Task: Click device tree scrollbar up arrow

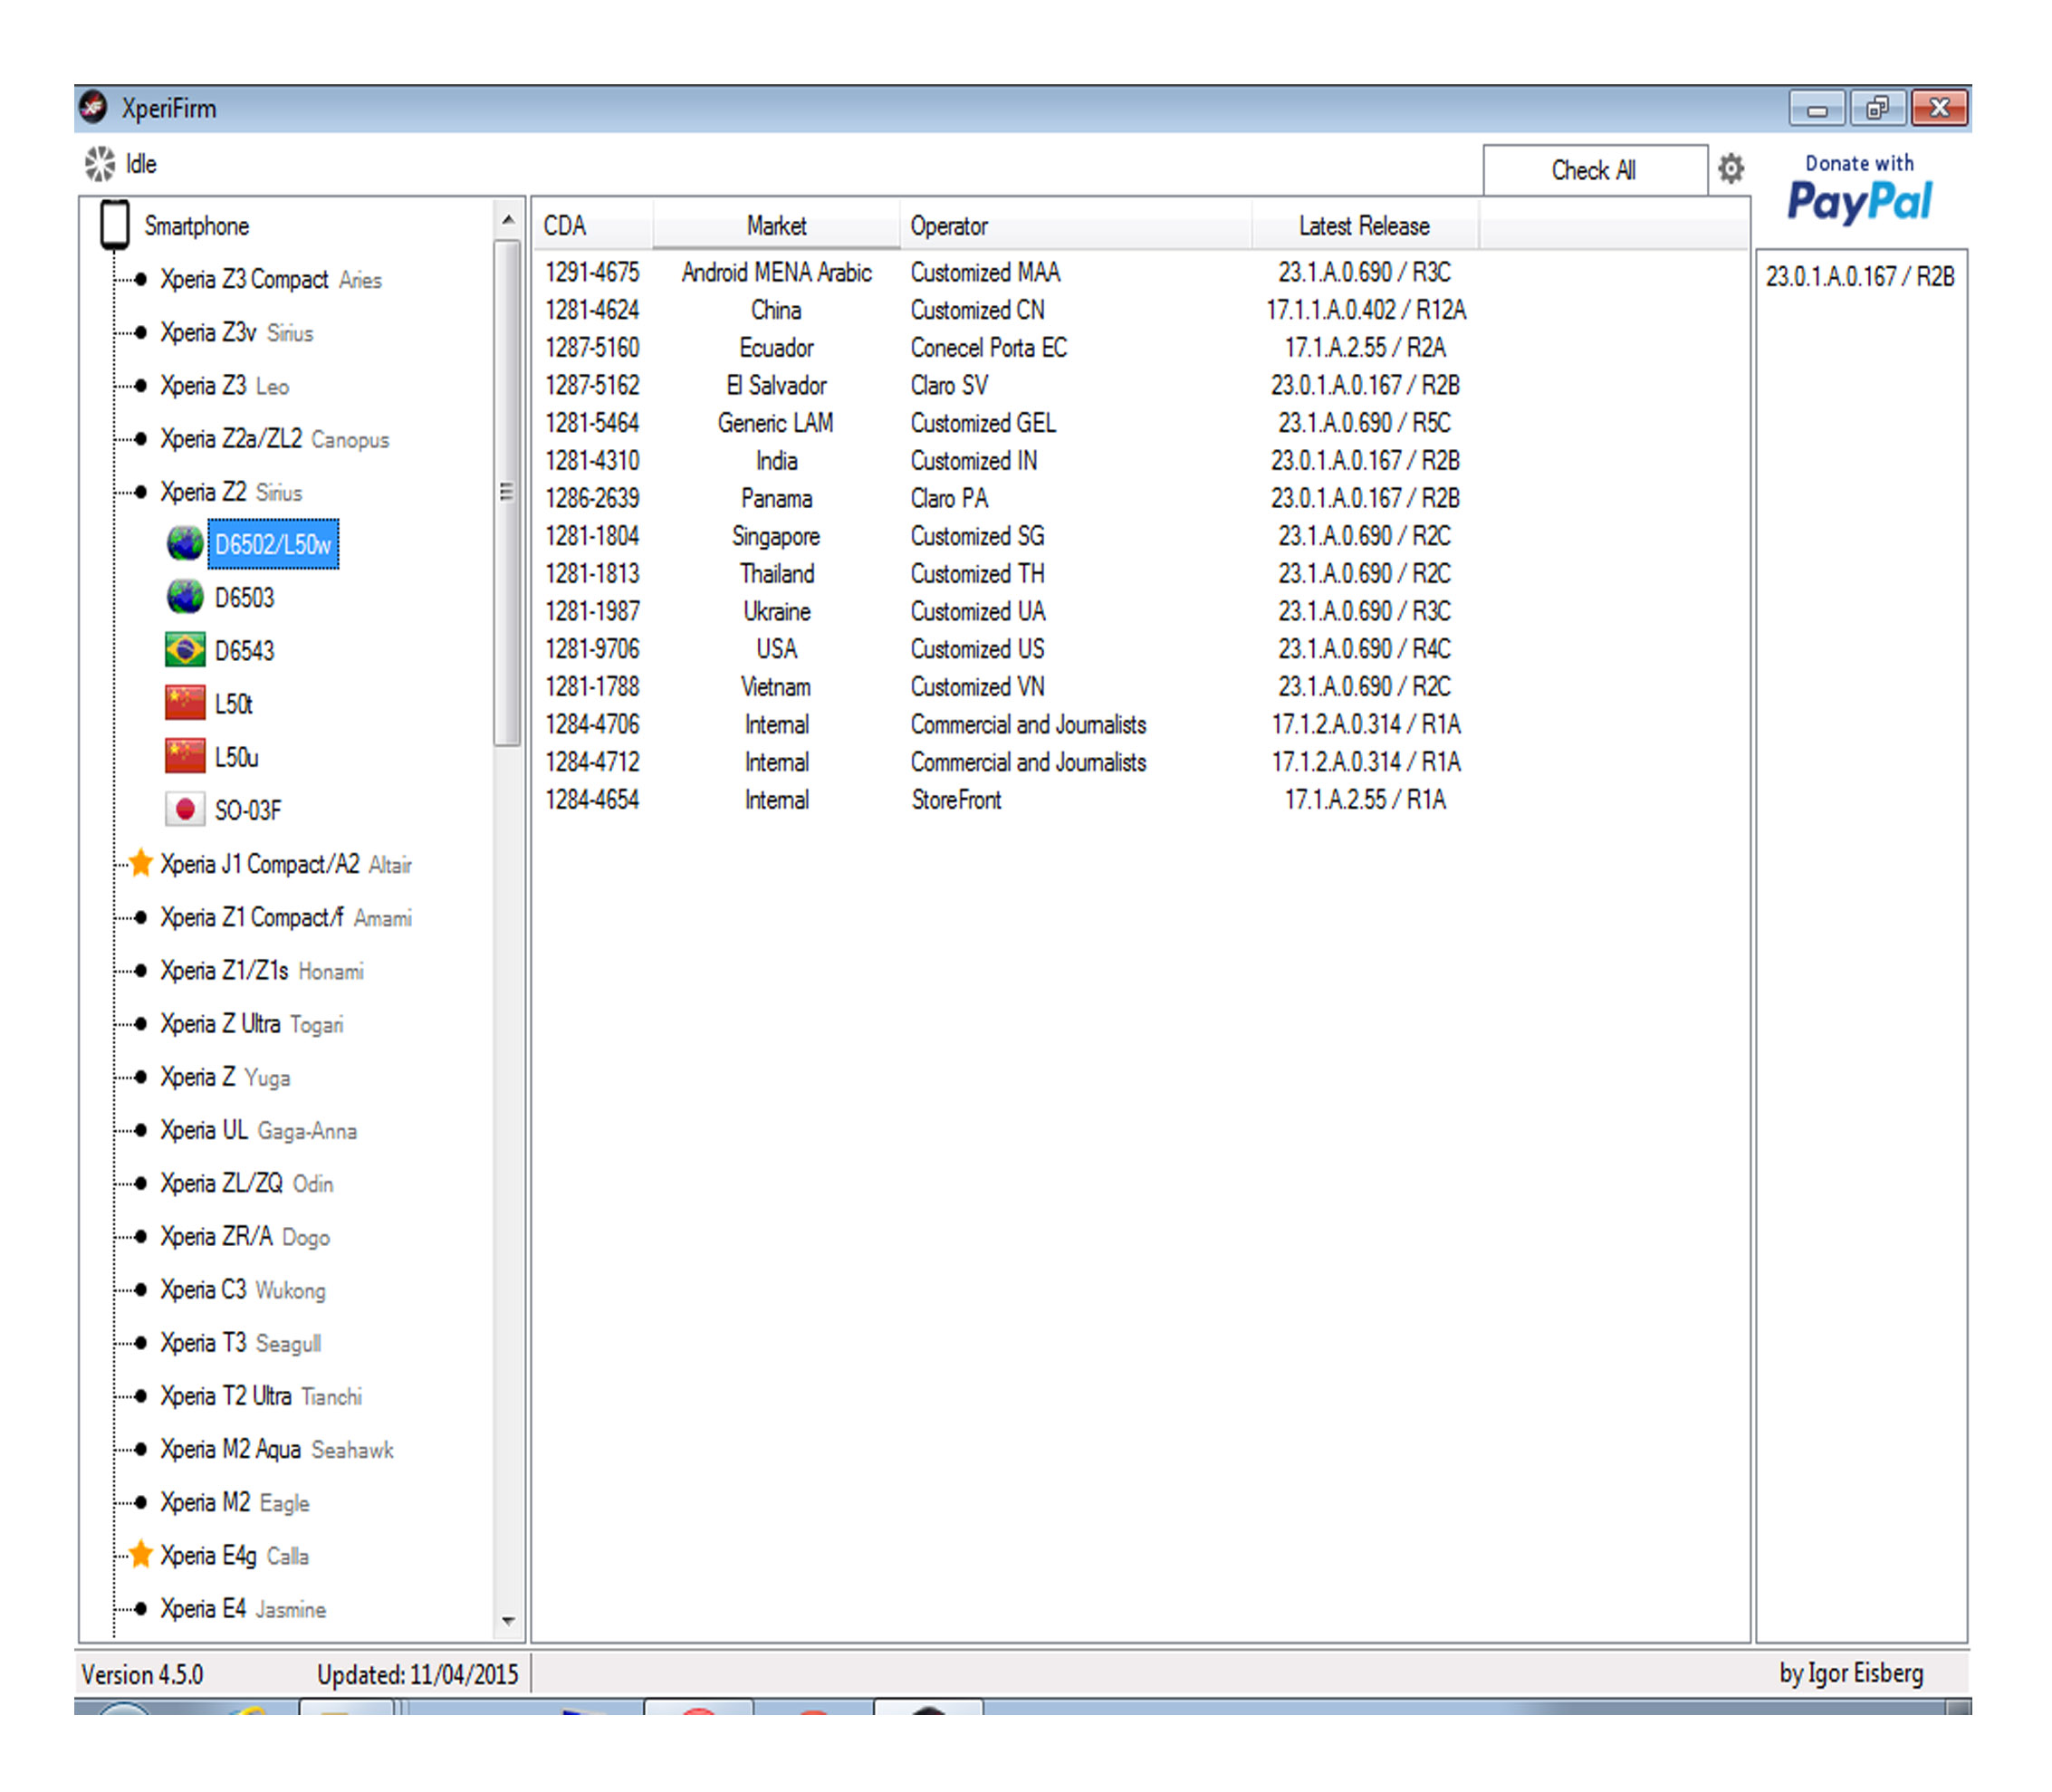Action: point(508,219)
